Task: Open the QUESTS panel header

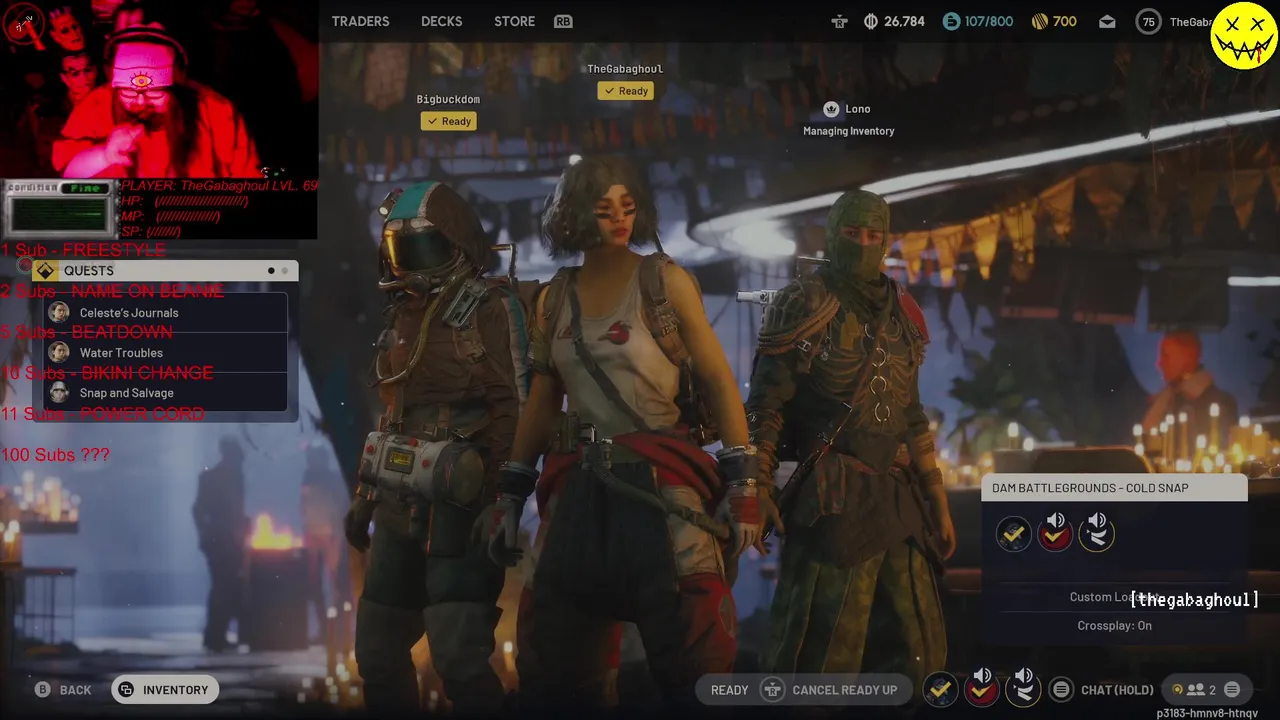Action: coord(165,271)
